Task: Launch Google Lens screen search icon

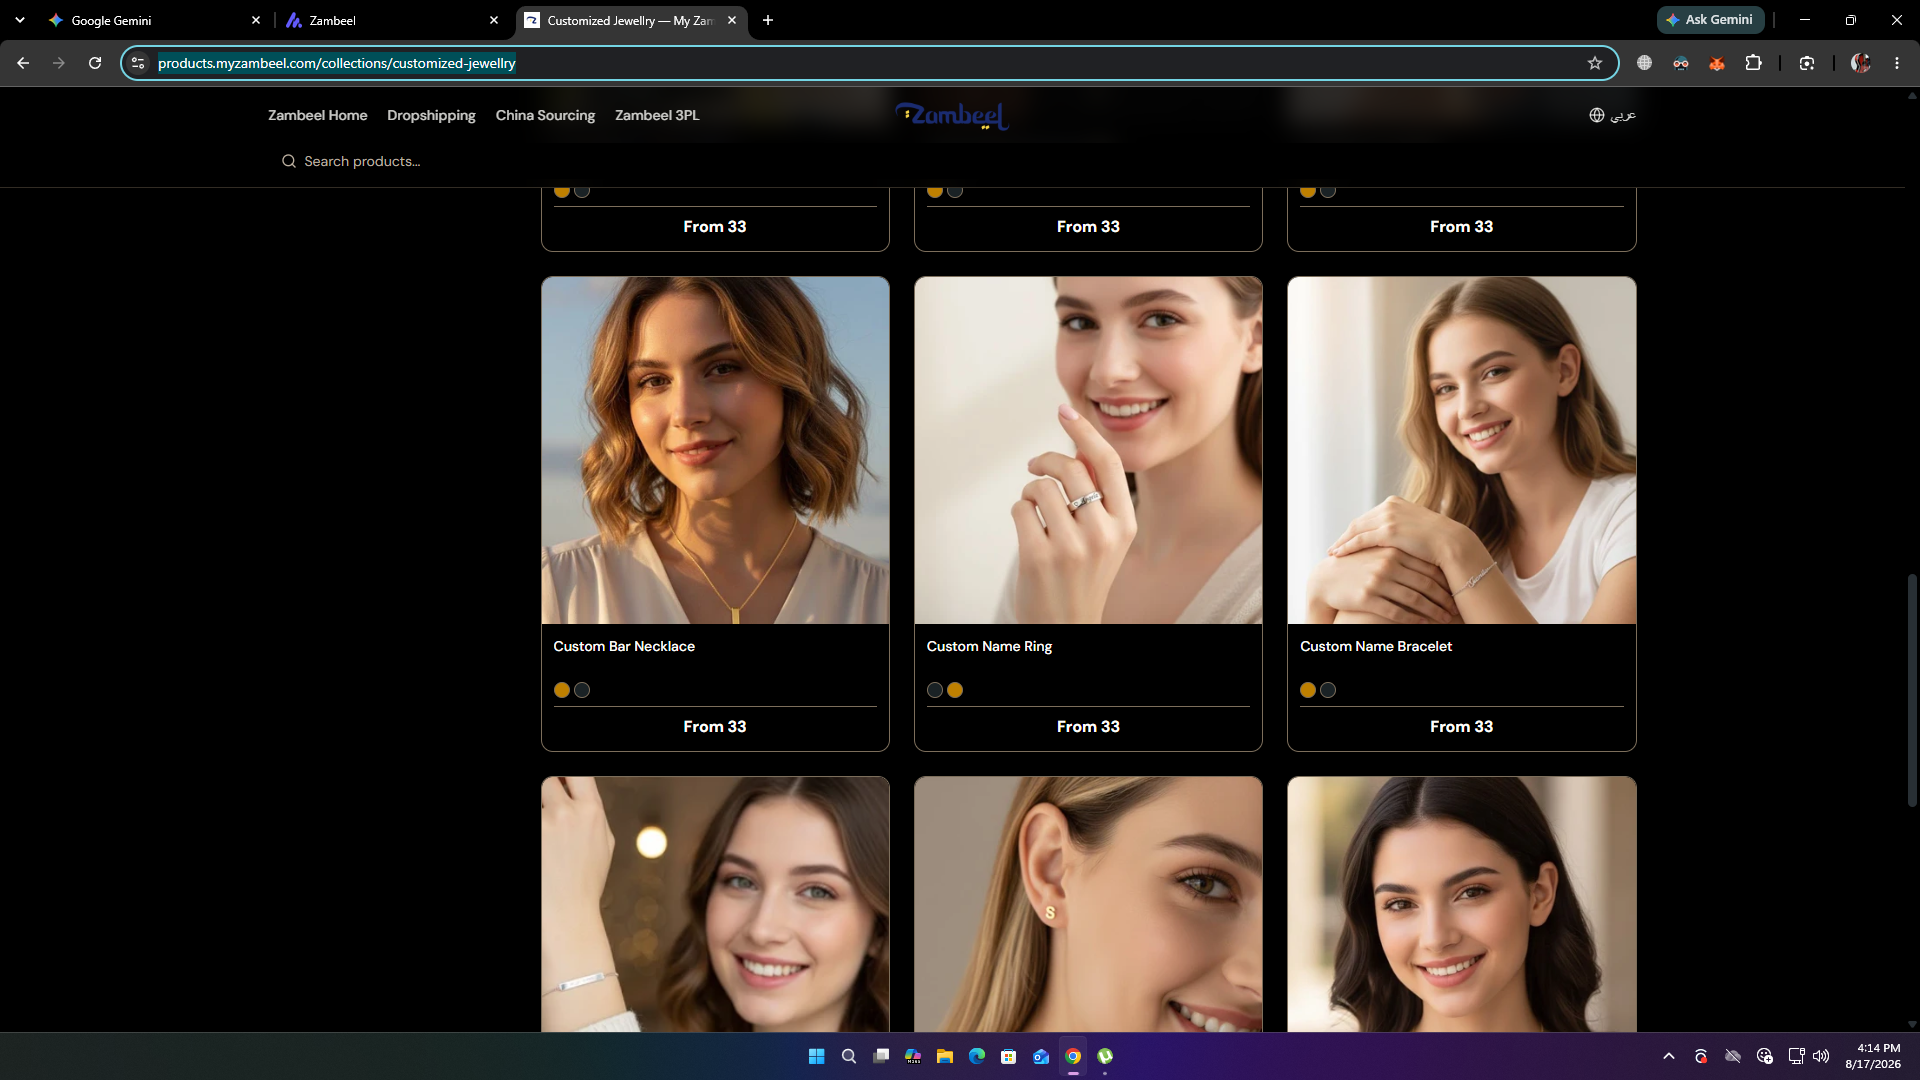Action: pyautogui.click(x=1807, y=63)
